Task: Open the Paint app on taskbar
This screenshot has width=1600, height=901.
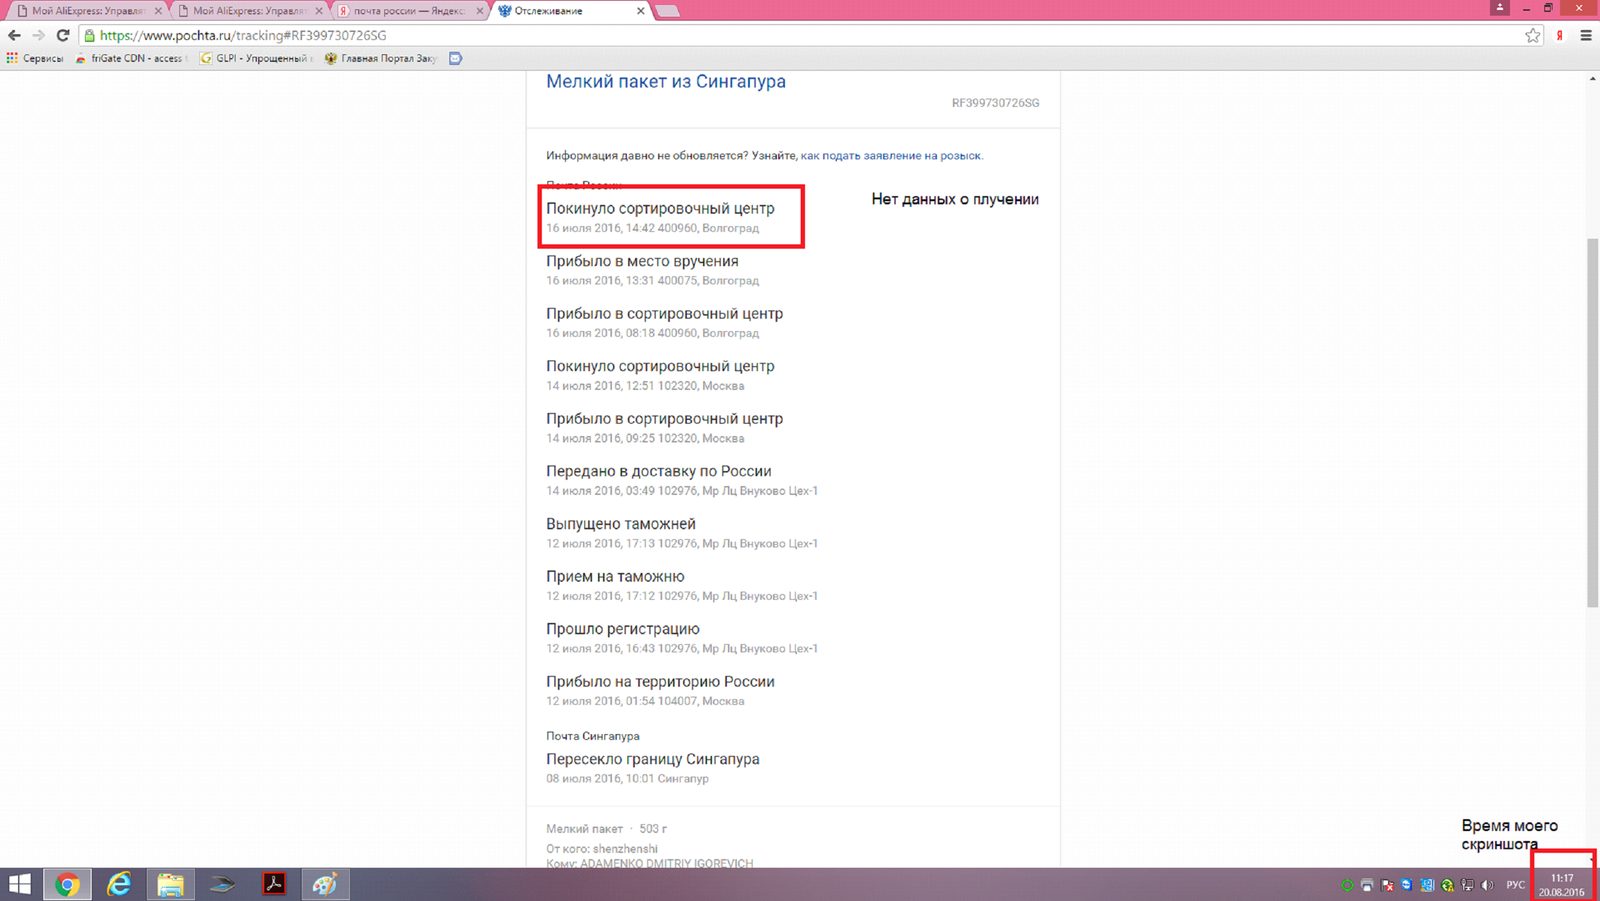Action: click(x=325, y=884)
